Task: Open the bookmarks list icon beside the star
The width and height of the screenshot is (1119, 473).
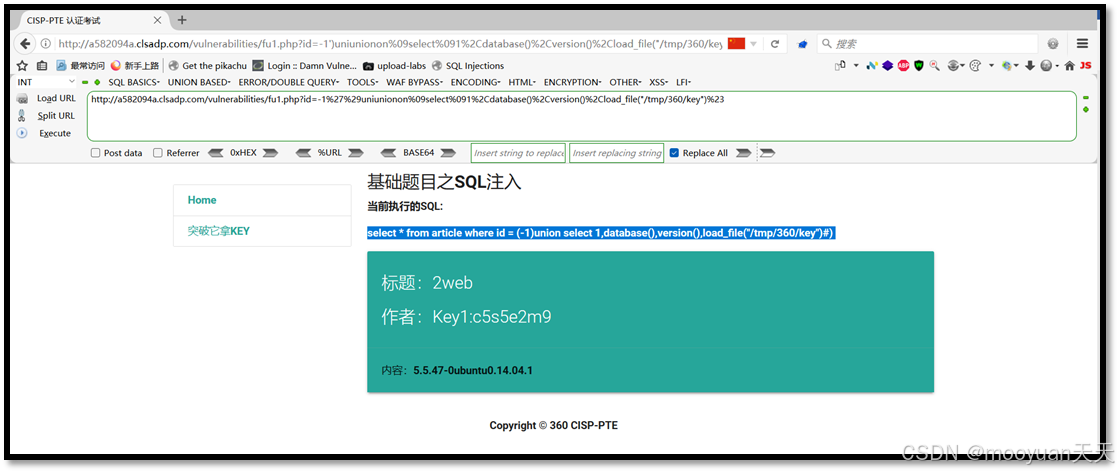Action: click(x=41, y=65)
